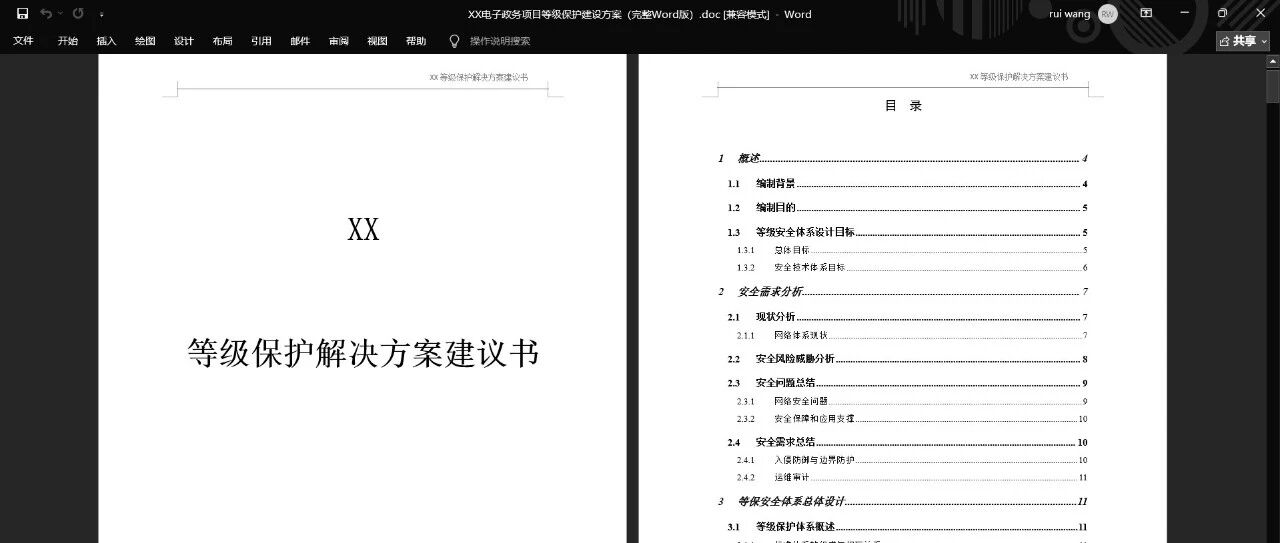Image resolution: width=1280 pixels, height=543 pixels.
Task: Switch to the 布局 ribbon tab
Action: (x=222, y=41)
